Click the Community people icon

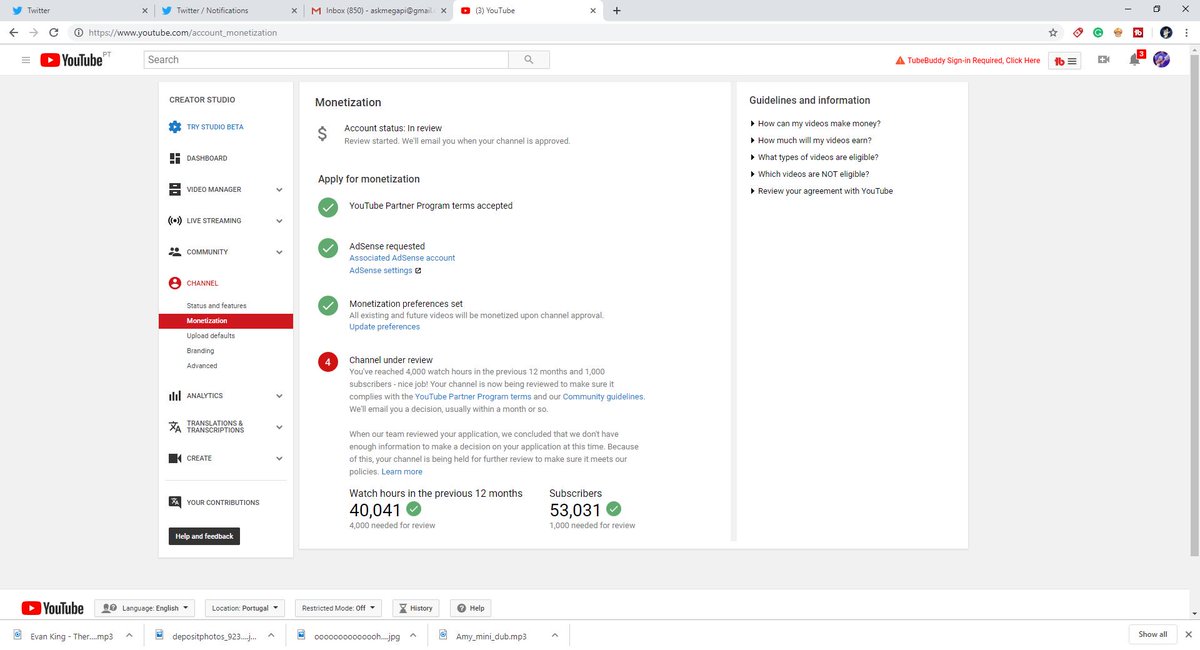tap(175, 252)
